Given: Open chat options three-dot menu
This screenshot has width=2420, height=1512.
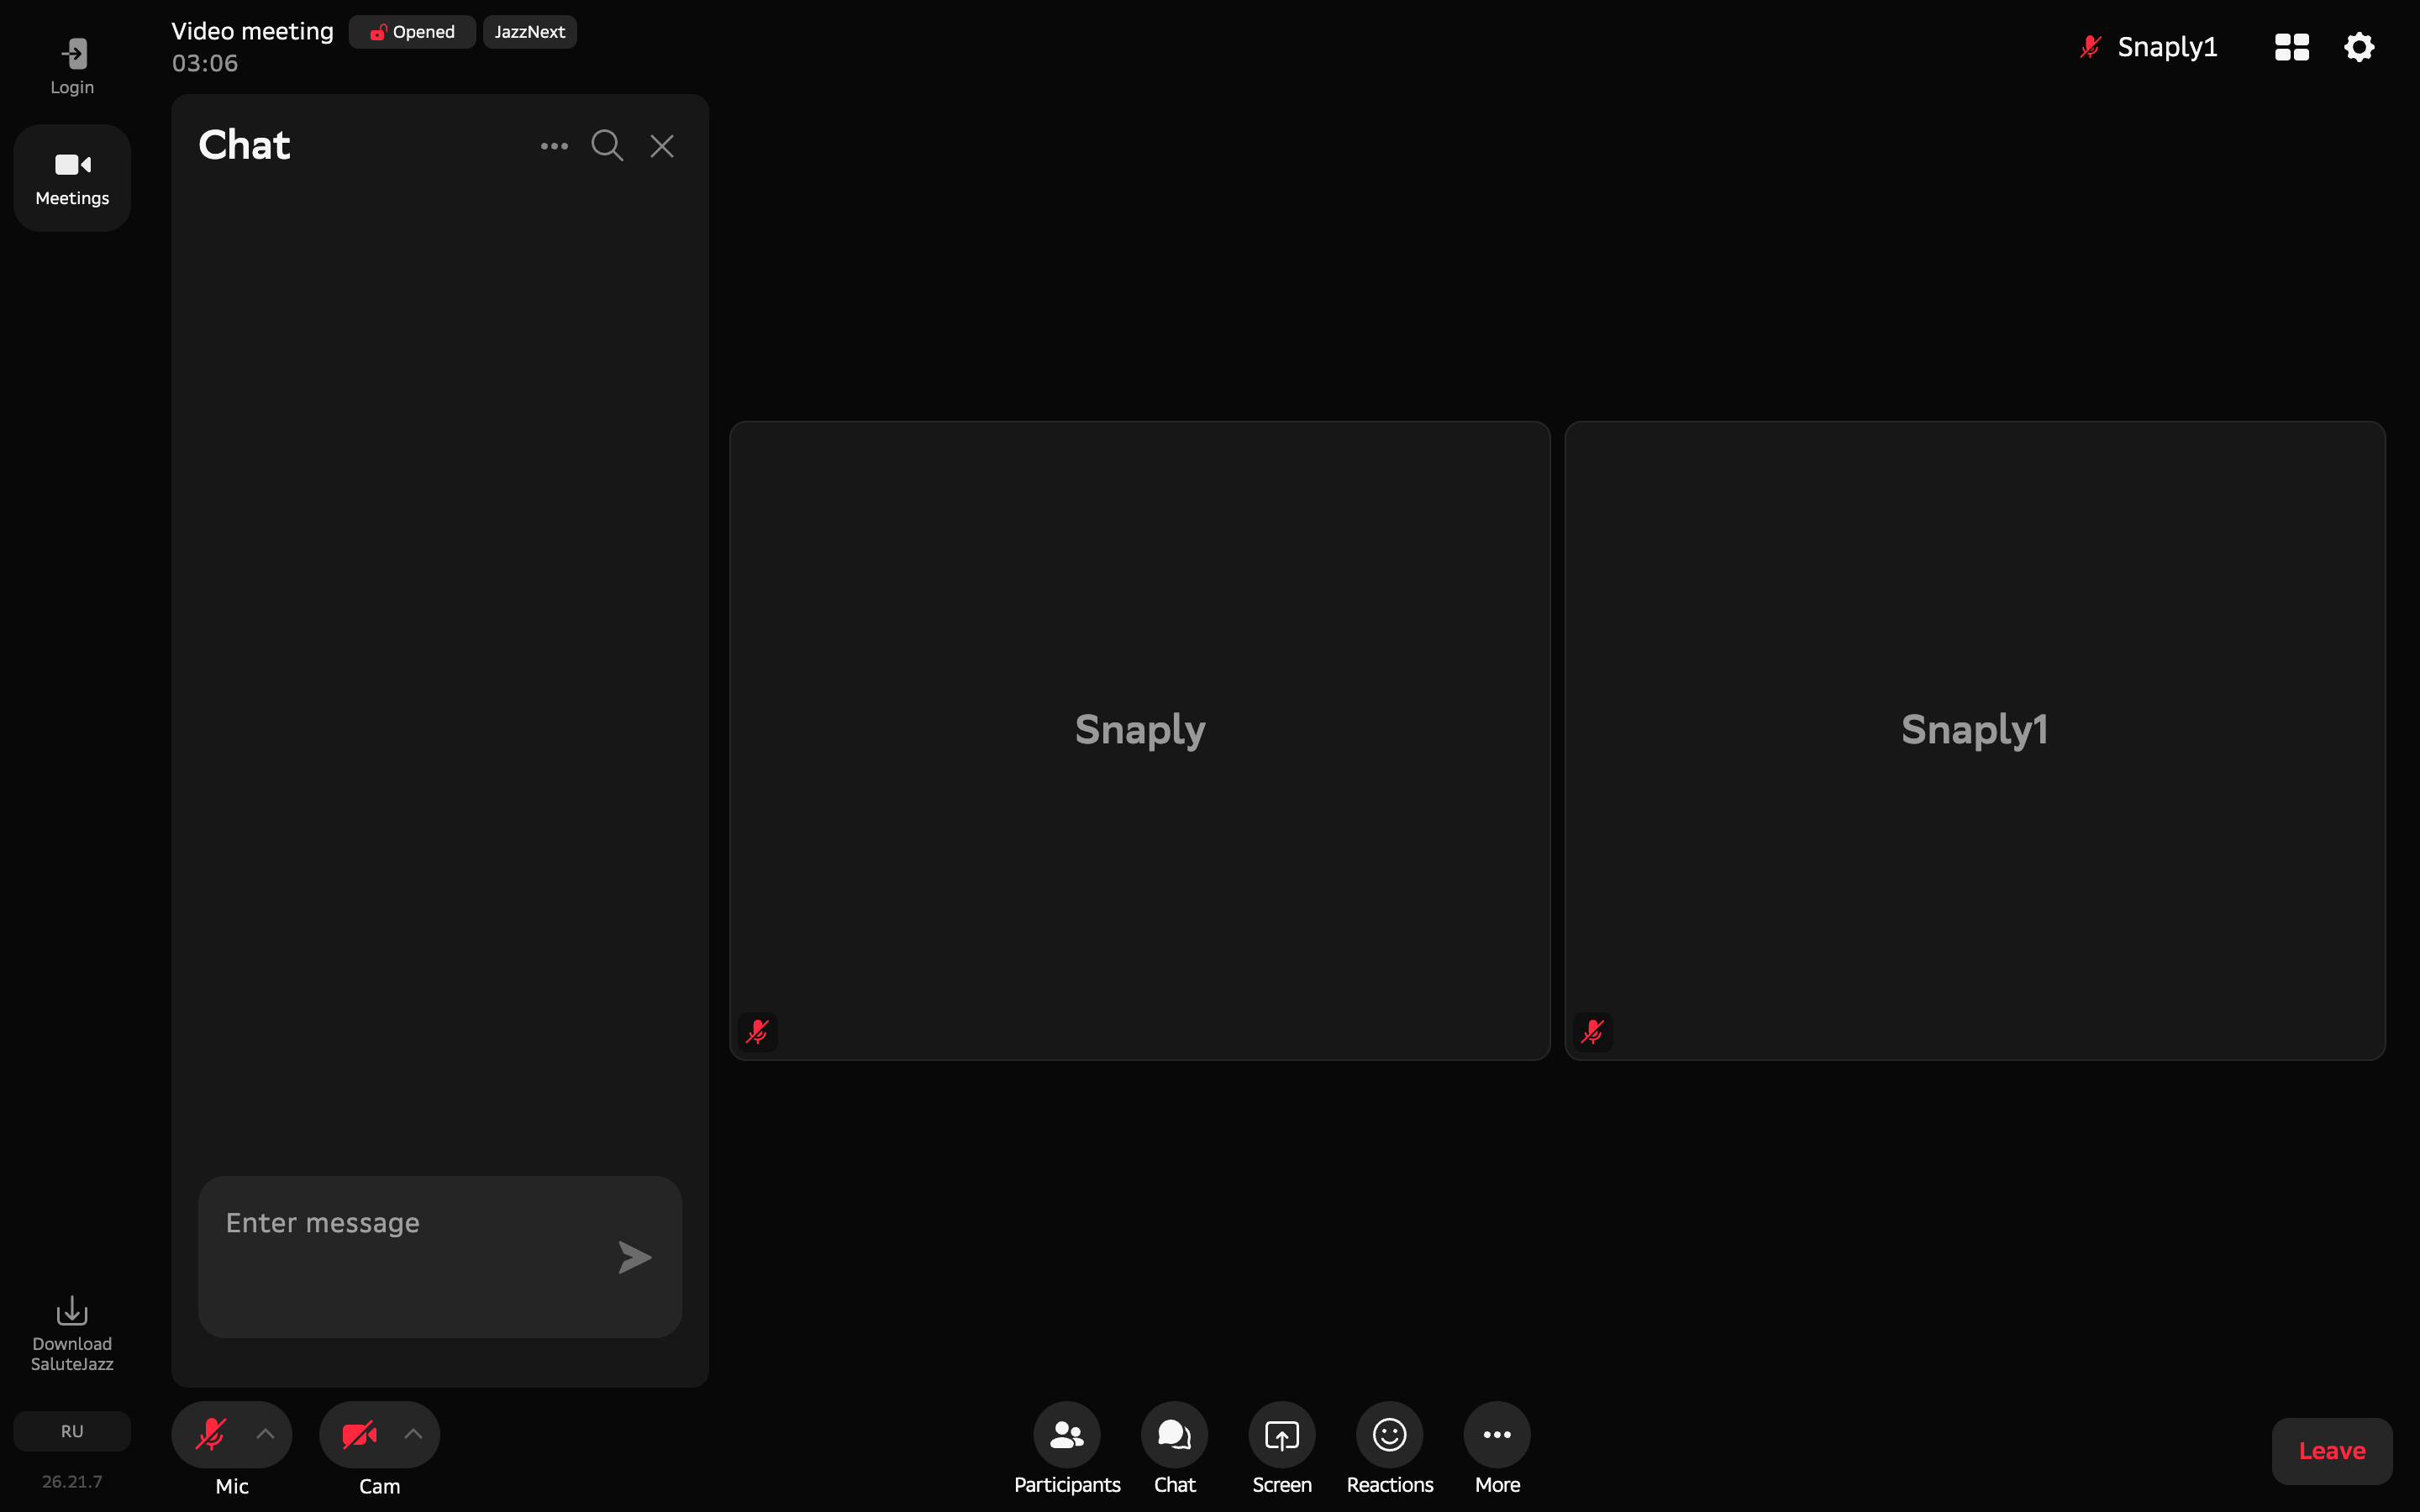Looking at the screenshot, I should click(554, 146).
